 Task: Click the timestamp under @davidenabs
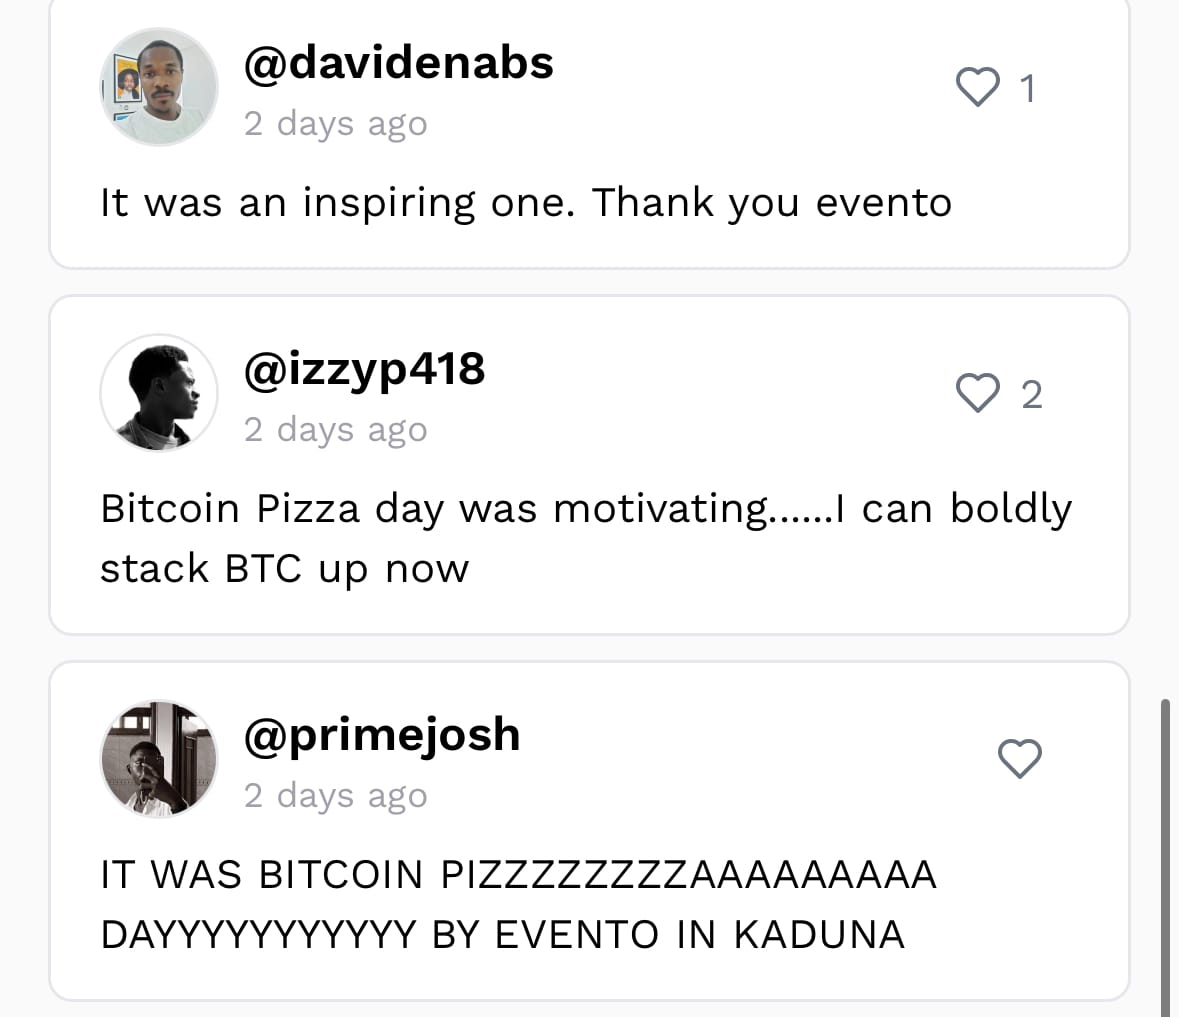335,124
